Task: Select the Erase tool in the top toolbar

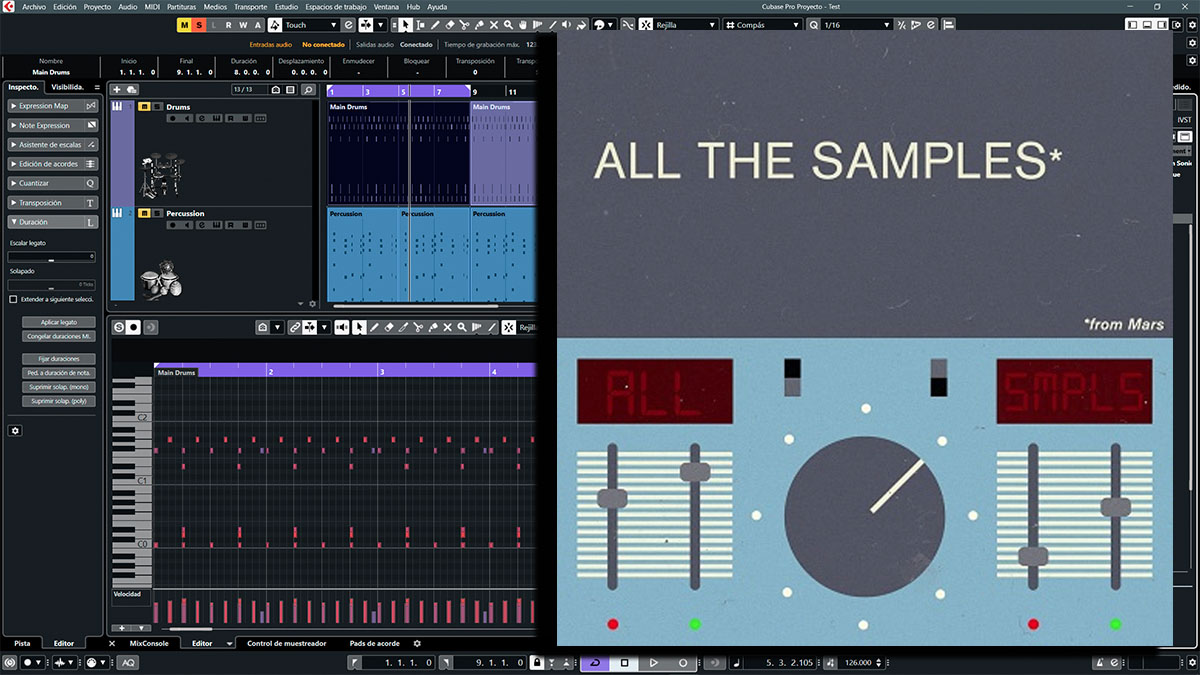Action: coord(450,24)
